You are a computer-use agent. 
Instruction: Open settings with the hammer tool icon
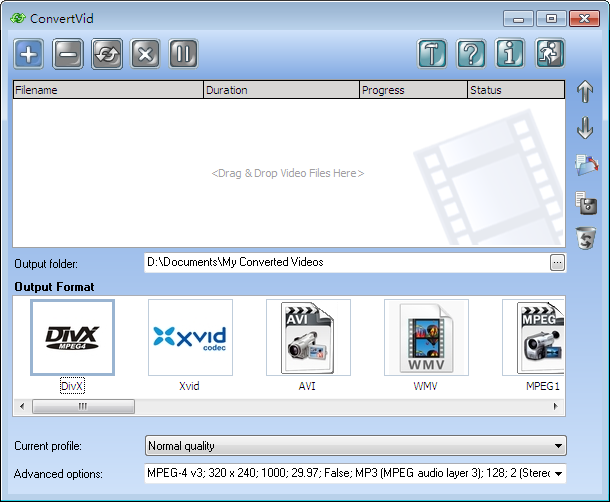[432, 54]
